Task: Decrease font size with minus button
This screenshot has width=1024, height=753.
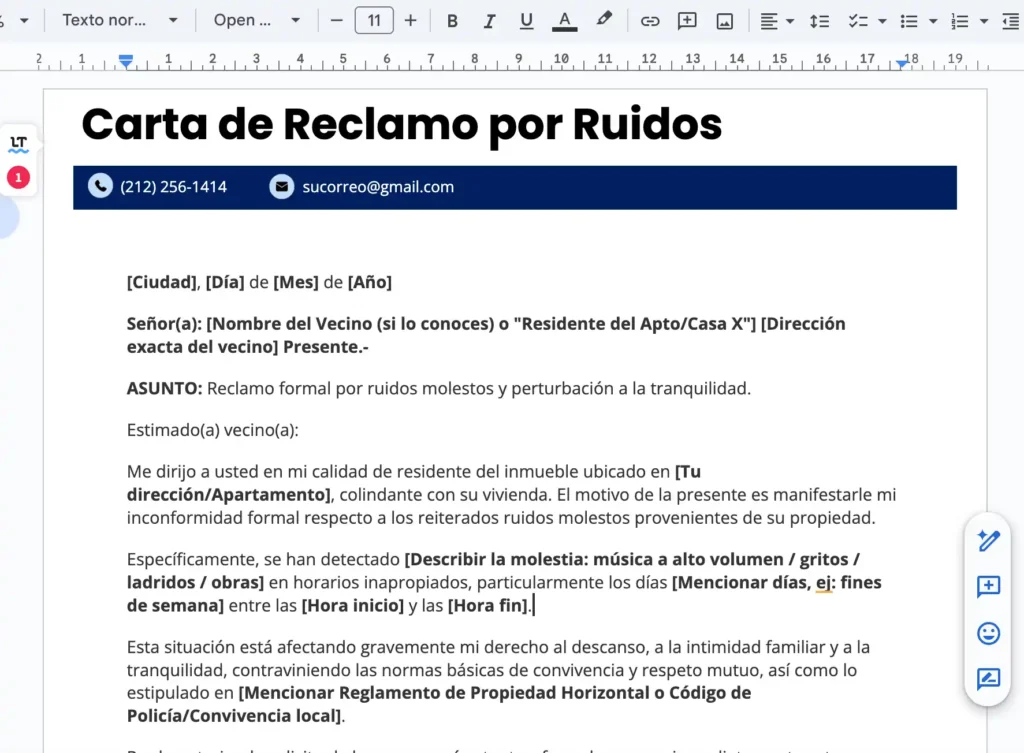Action: click(x=337, y=20)
